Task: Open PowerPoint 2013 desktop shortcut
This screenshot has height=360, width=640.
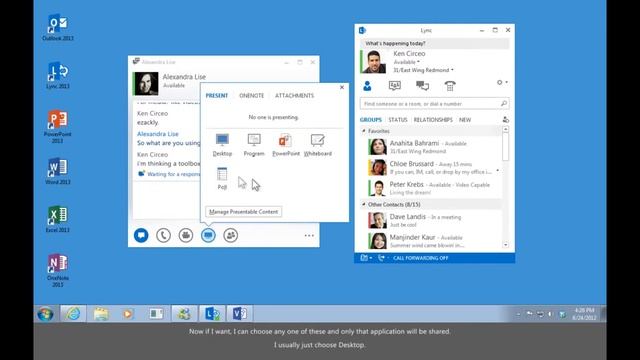Action: click(58, 127)
